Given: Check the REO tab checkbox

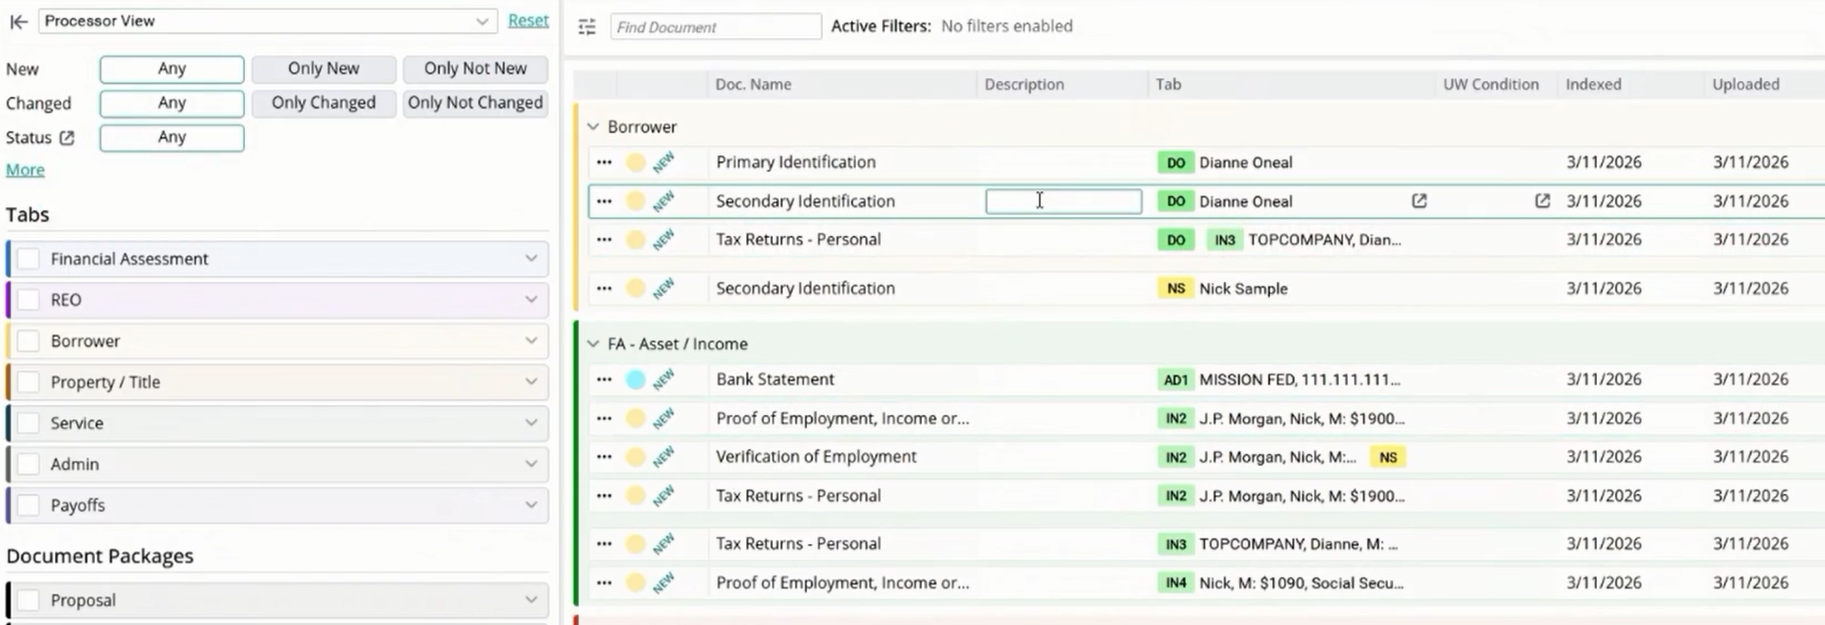Looking at the screenshot, I should (29, 300).
